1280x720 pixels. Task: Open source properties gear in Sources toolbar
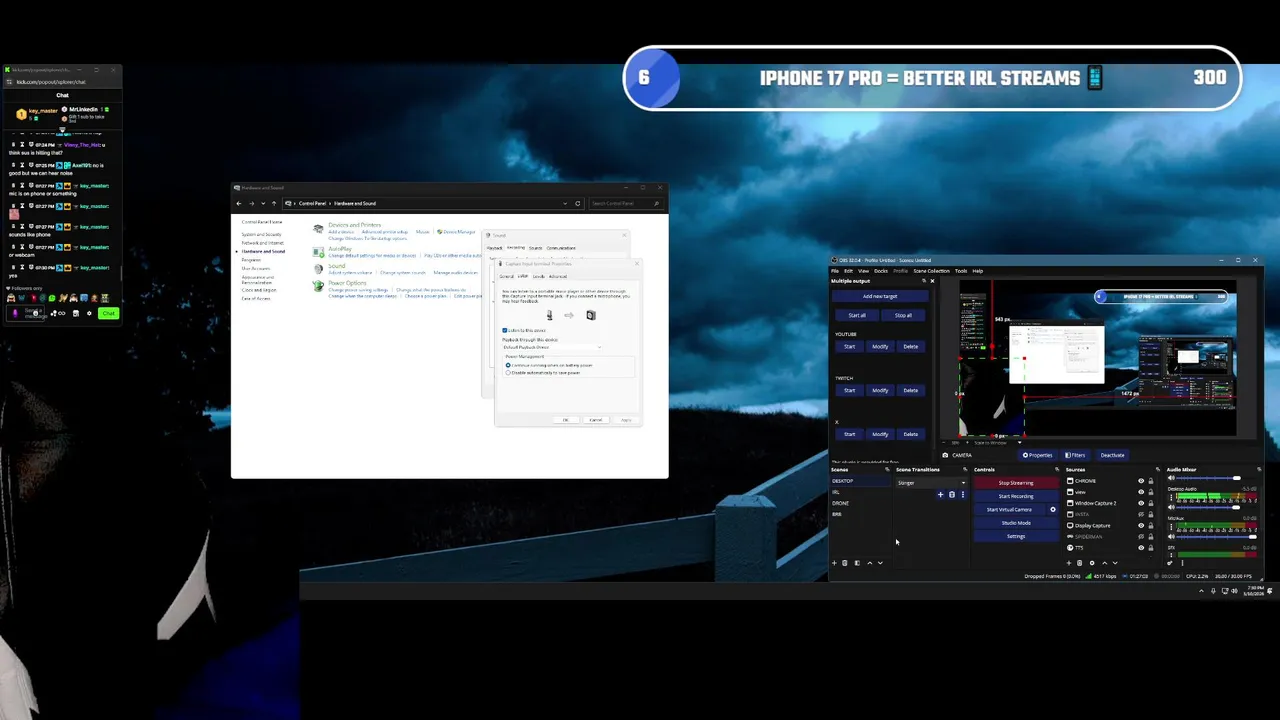[x=1092, y=563]
